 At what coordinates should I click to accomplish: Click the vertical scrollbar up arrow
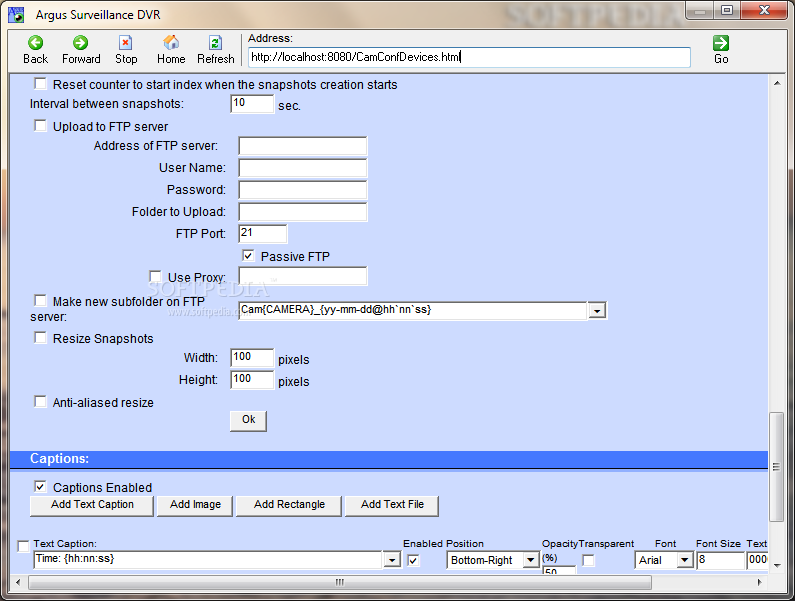point(776,83)
